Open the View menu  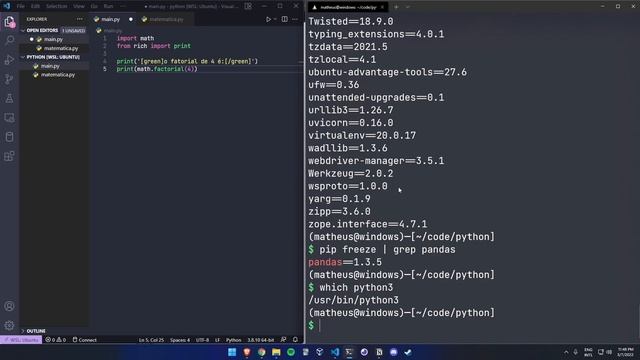(79, 6)
